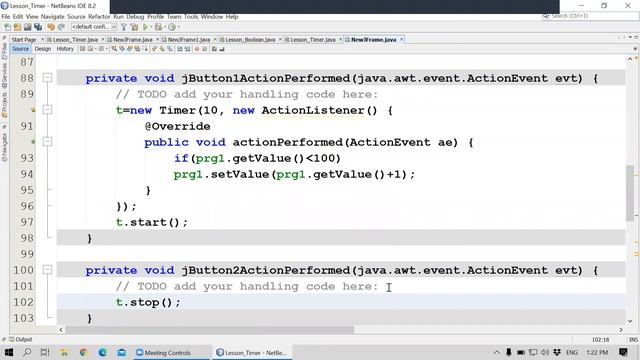Switch to the Start Page tab

(24, 40)
